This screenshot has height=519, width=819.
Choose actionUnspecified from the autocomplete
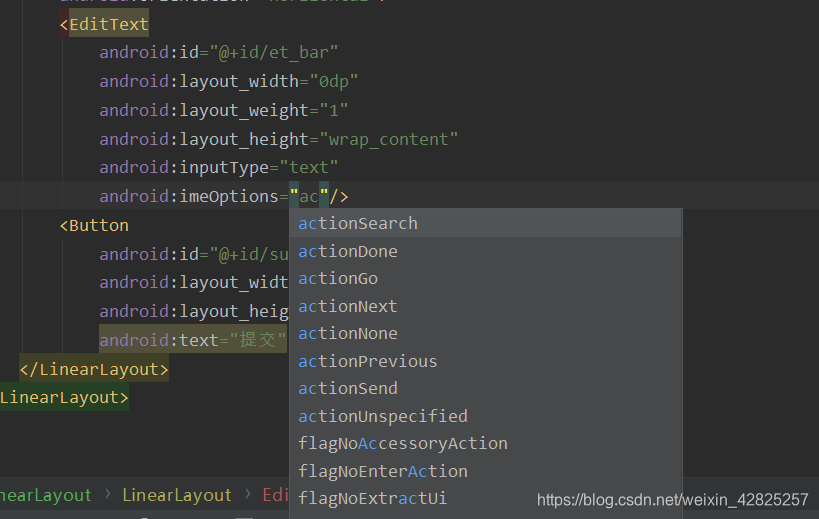click(486, 416)
